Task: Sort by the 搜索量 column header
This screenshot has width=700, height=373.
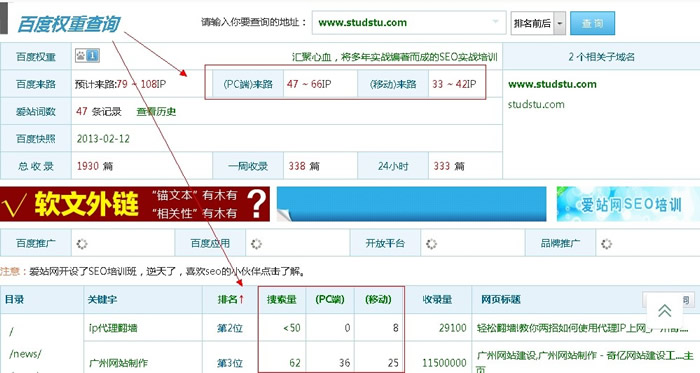Action: tap(282, 299)
